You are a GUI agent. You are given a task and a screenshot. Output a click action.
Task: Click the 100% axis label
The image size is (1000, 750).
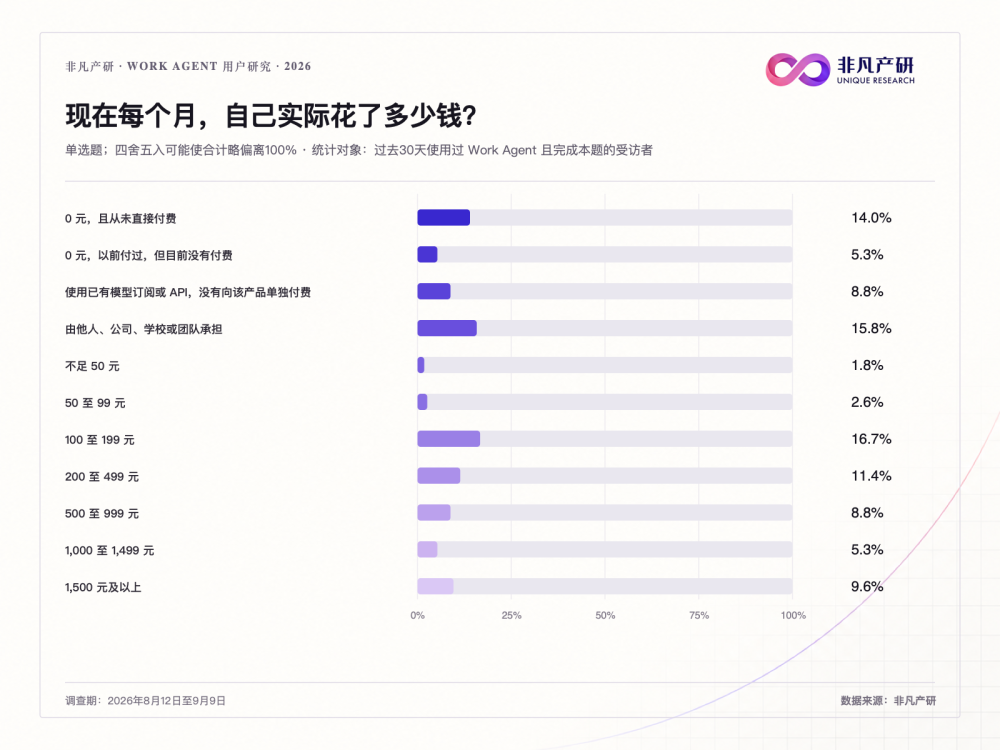point(793,615)
